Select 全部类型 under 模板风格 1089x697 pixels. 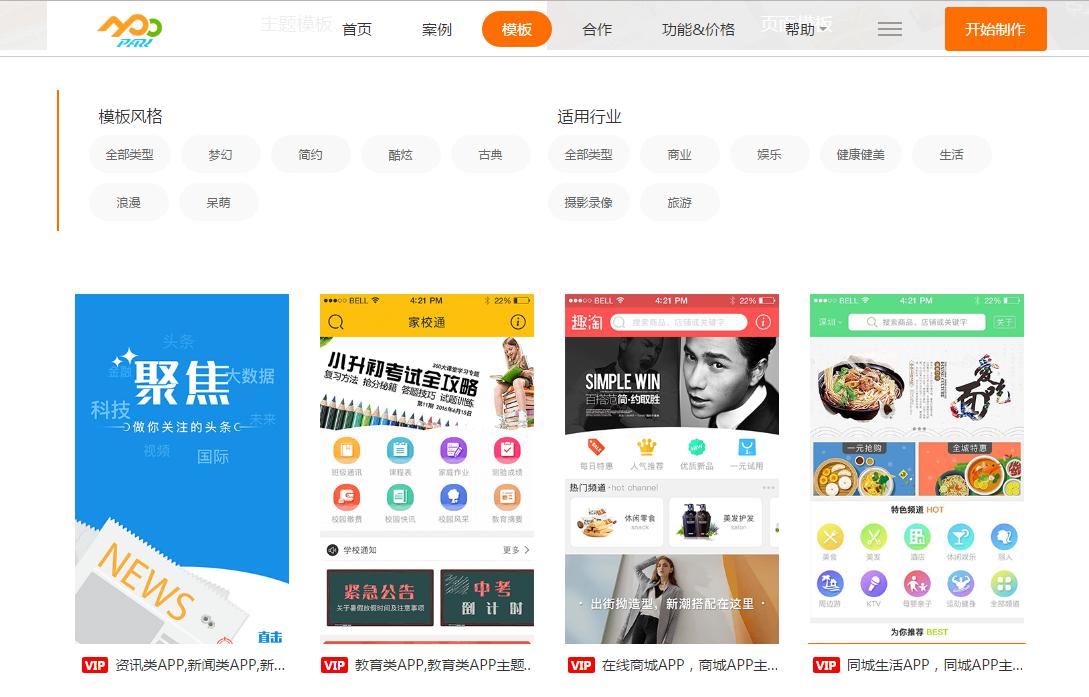[x=128, y=154]
